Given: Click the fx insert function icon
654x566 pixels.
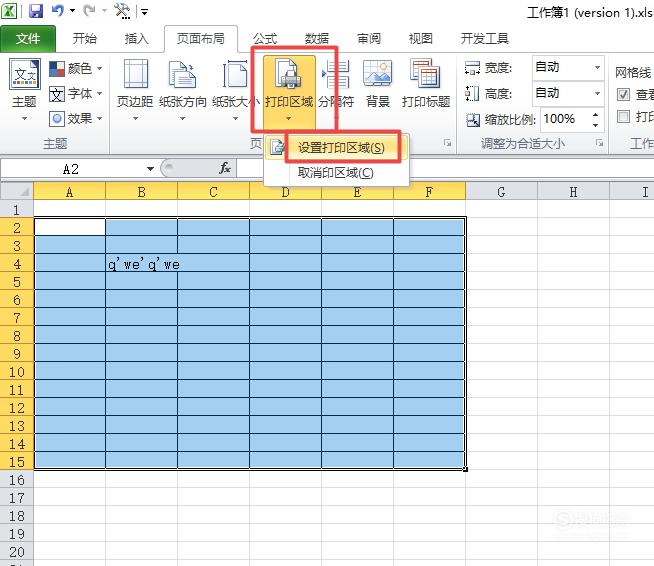Looking at the screenshot, I should pos(225,168).
